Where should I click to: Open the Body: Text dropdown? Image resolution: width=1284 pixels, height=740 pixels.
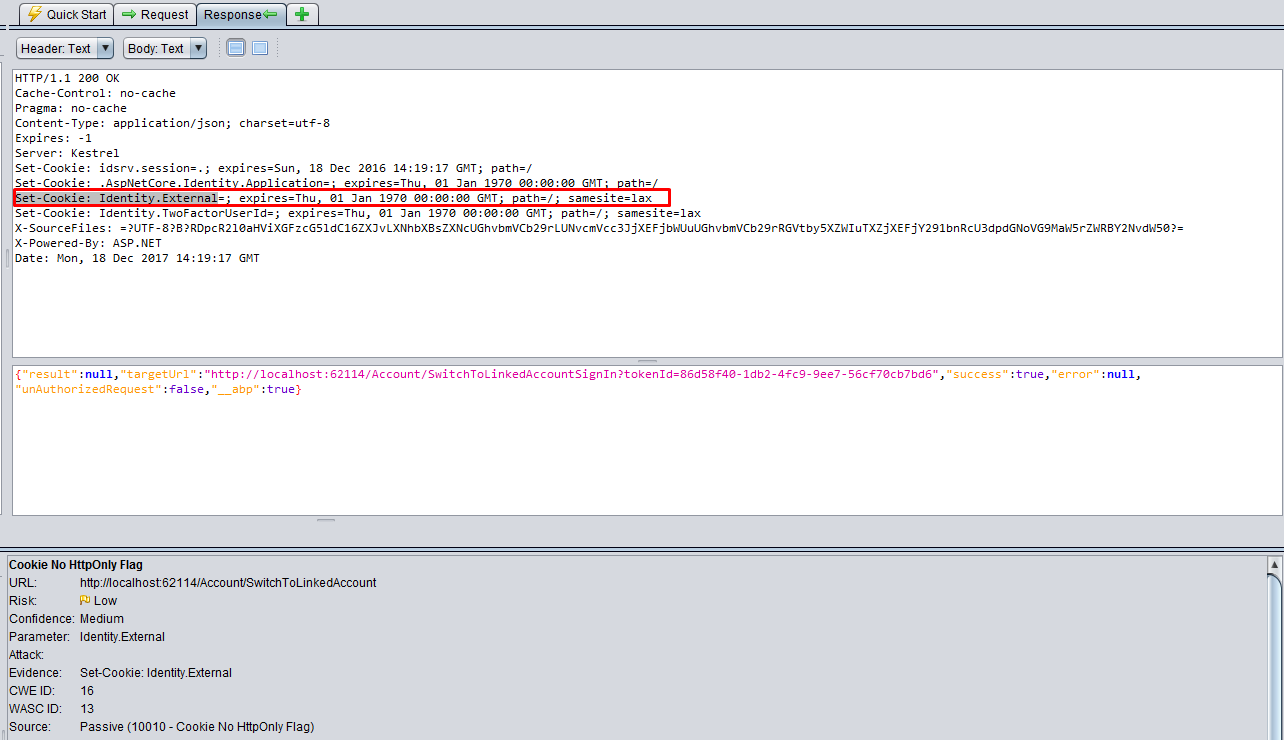[164, 48]
